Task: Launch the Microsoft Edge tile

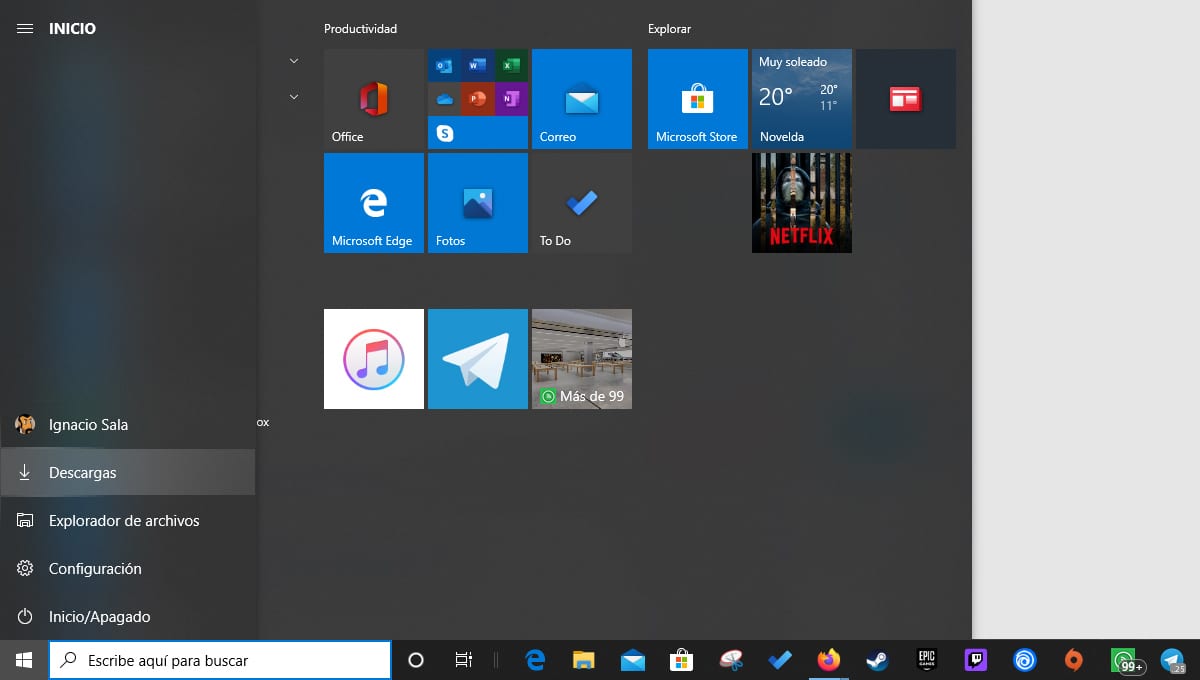Action: pyautogui.click(x=374, y=203)
